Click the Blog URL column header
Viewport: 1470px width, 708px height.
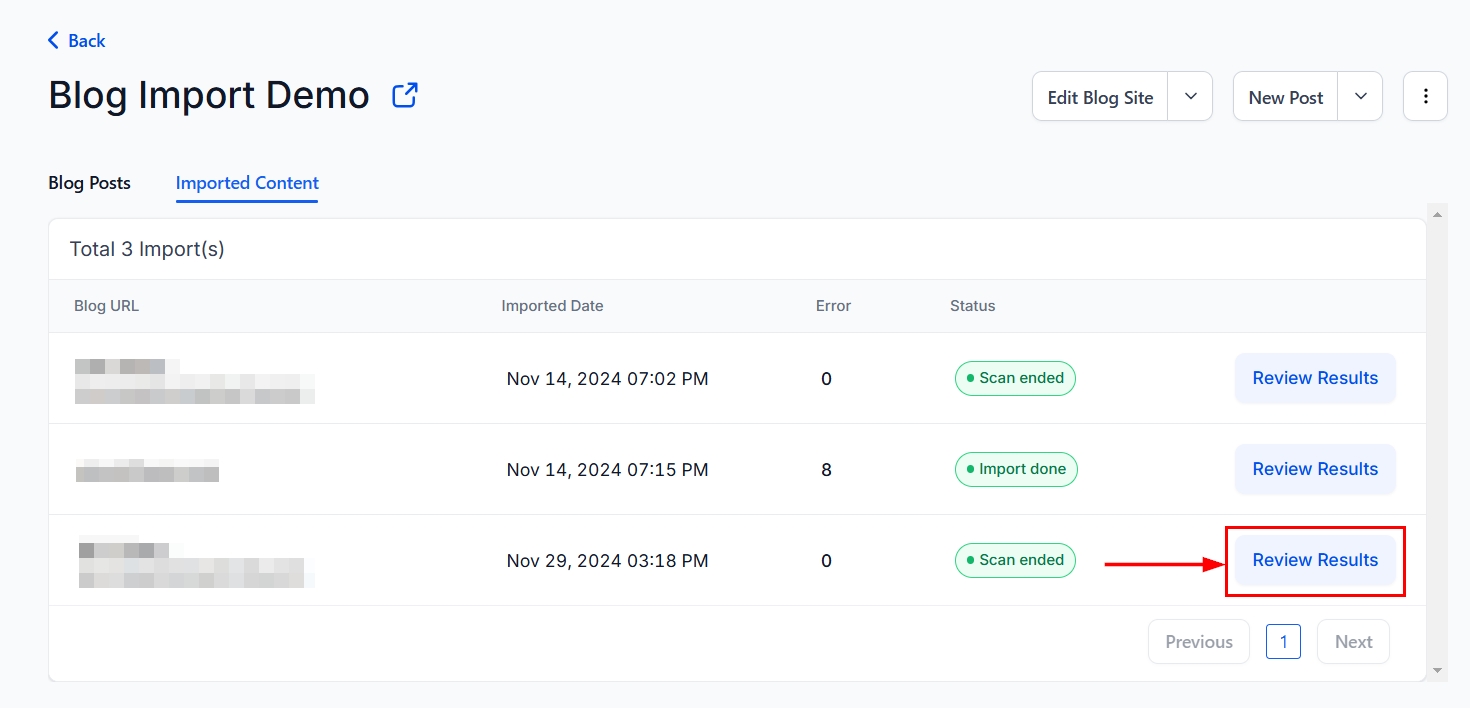(x=106, y=306)
